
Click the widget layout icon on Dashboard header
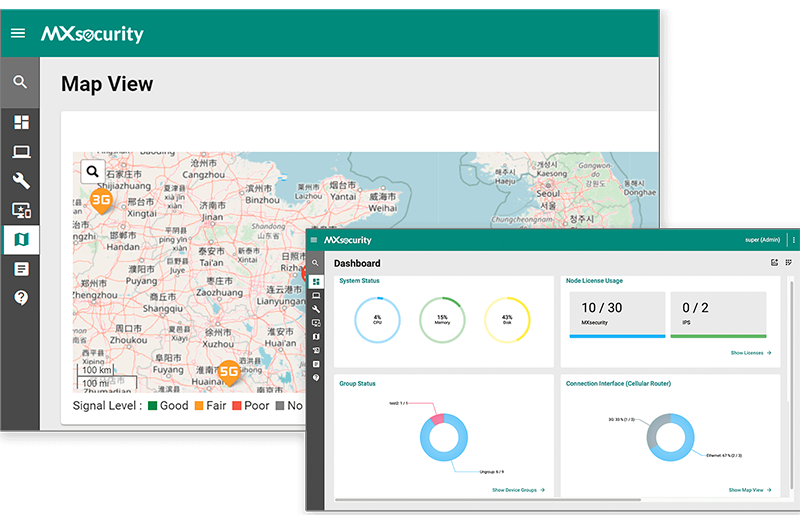[788, 262]
